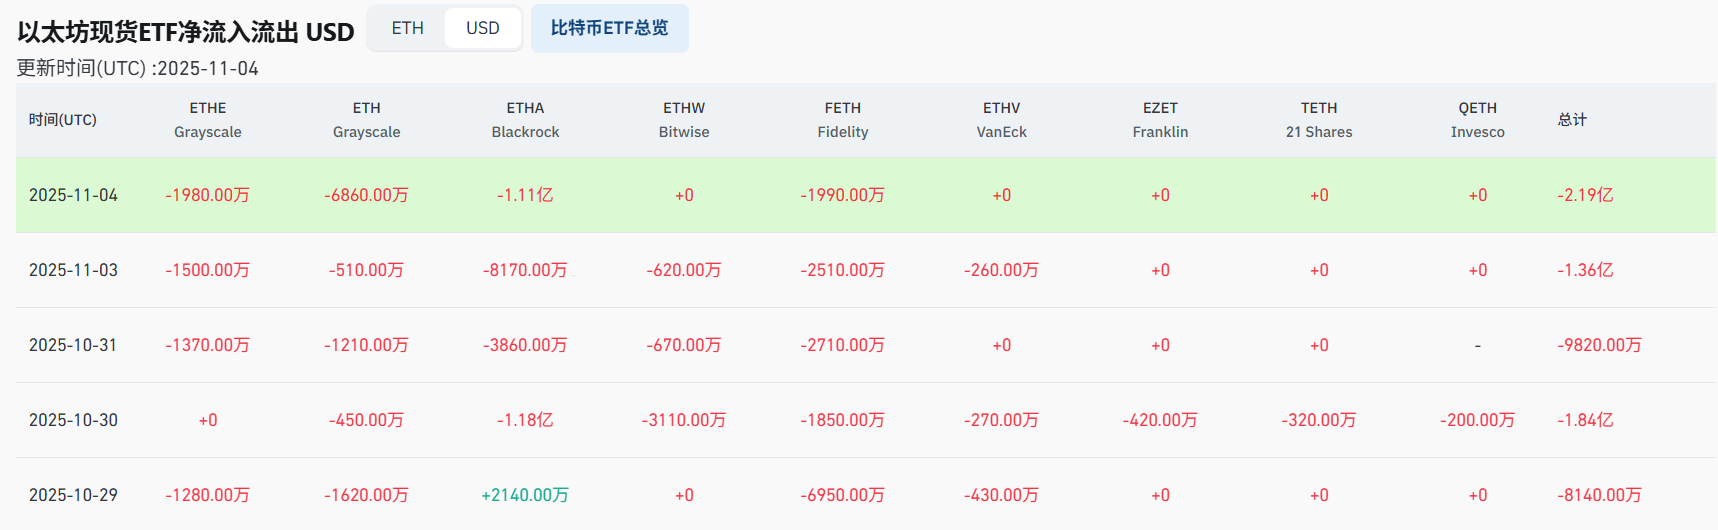Select the ETHA Blackrock column header
This screenshot has width=1718, height=530.
(525, 120)
